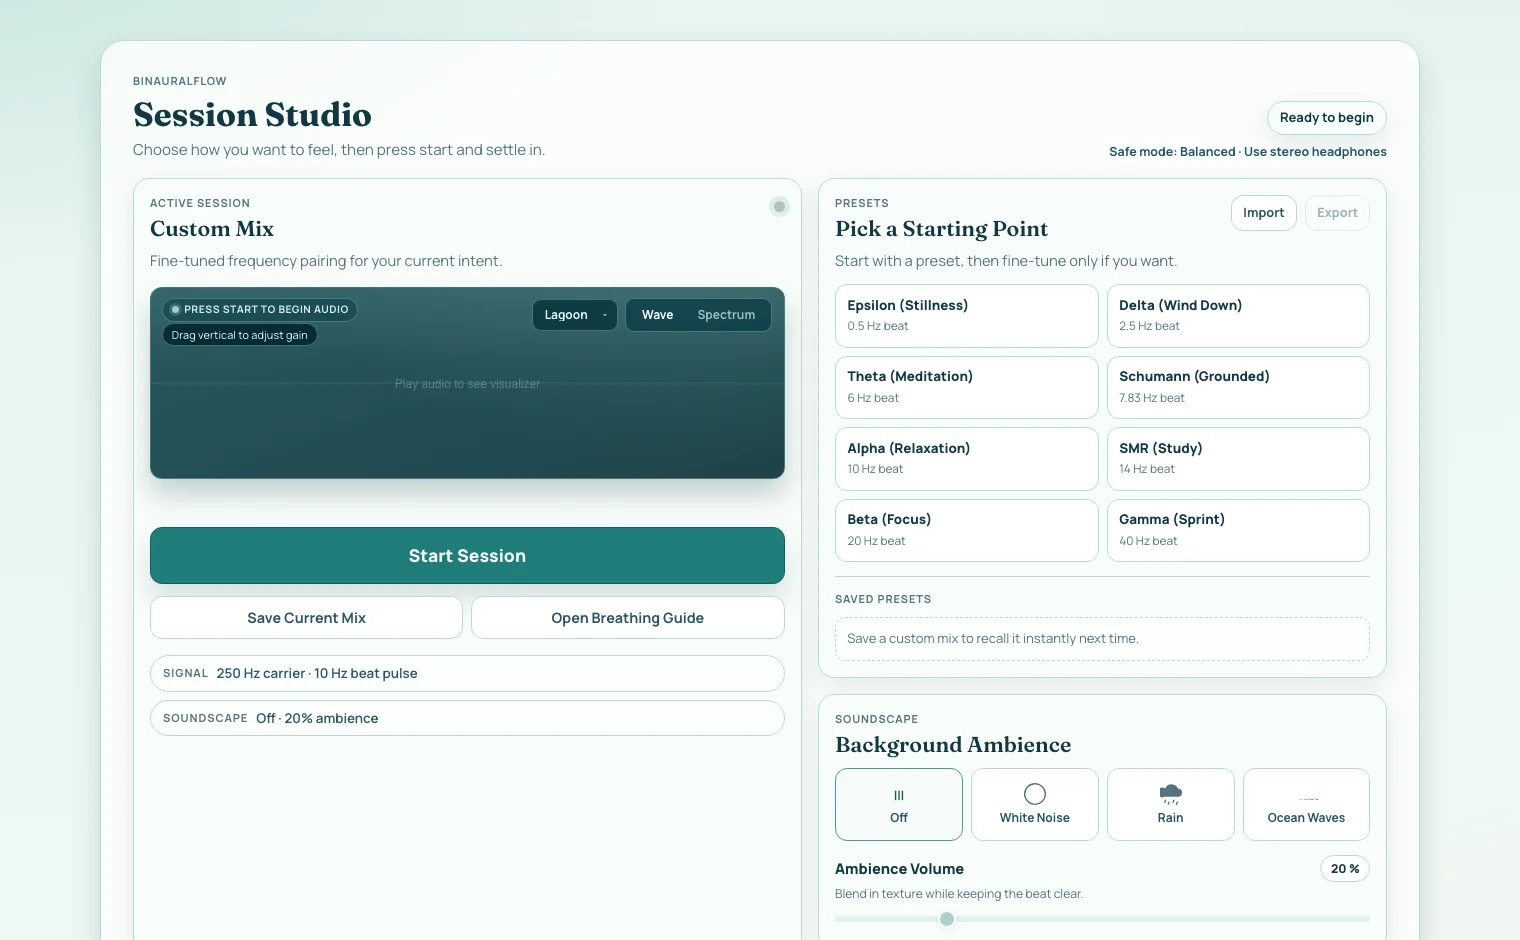1520x940 pixels.
Task: Select the Gamma (Sprint) preset
Action: (x=1237, y=530)
